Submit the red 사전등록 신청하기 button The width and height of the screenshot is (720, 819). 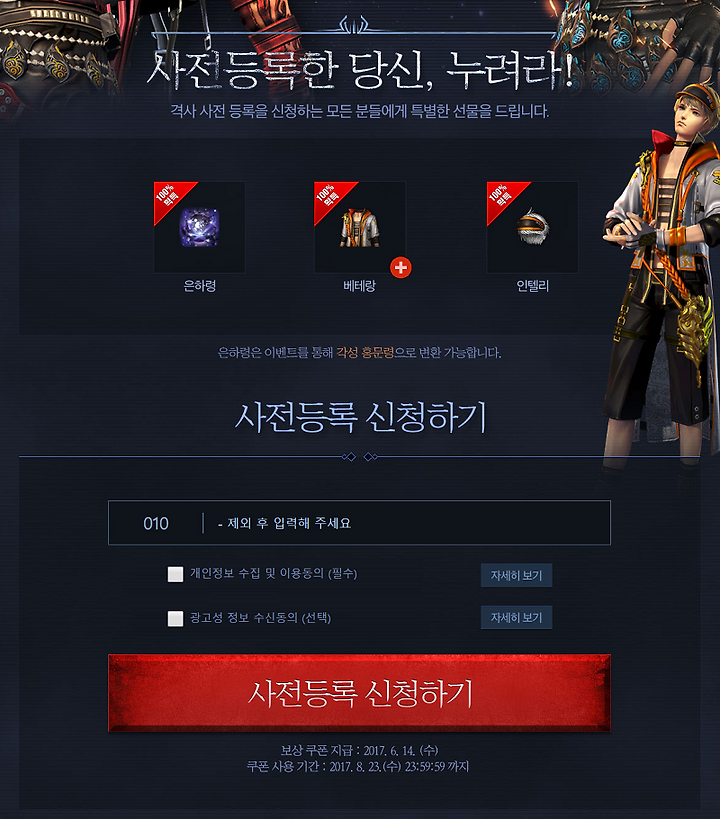click(x=359, y=693)
